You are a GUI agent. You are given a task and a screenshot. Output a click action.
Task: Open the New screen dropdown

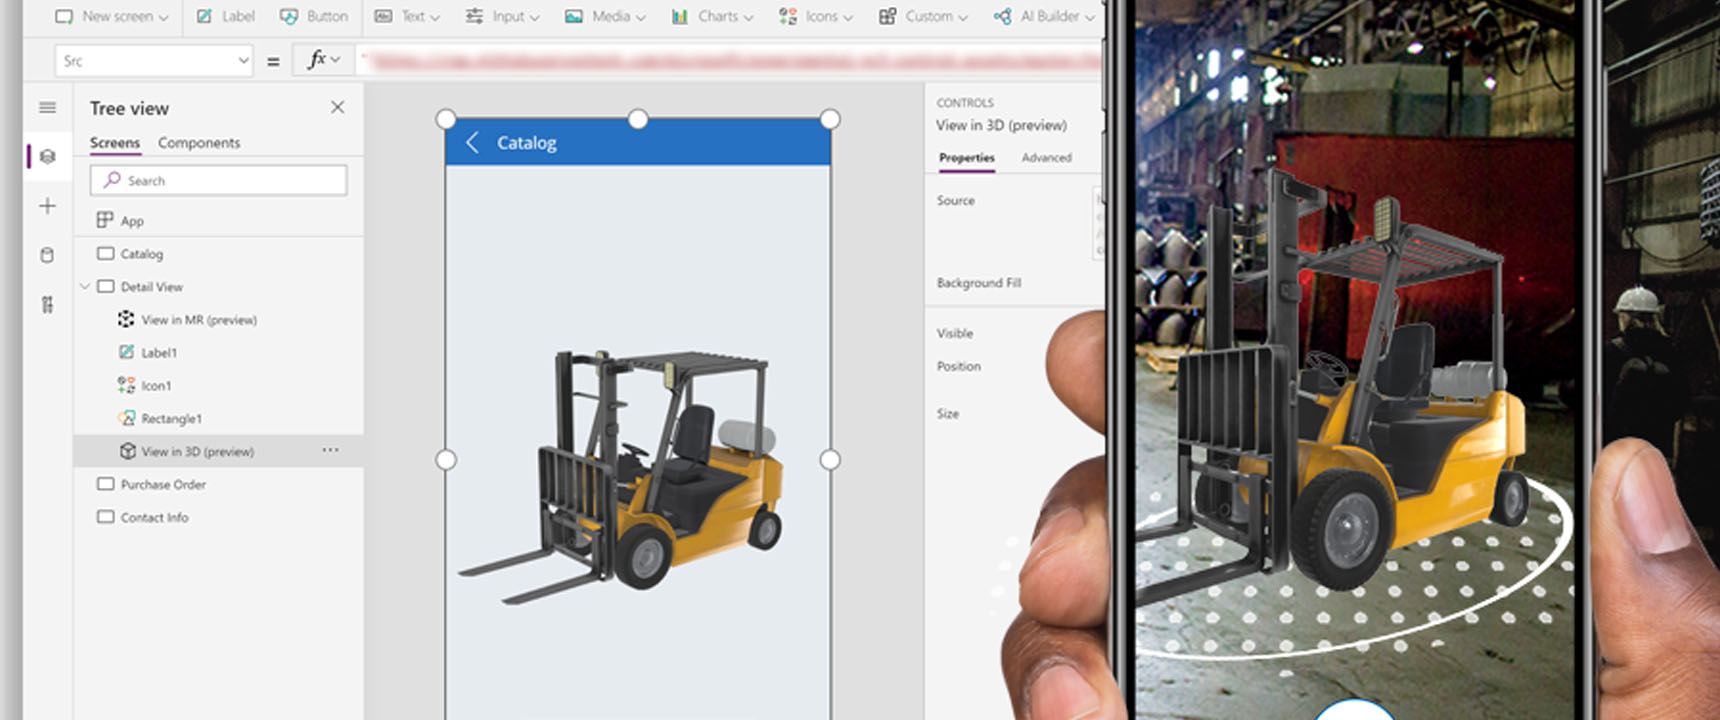(111, 17)
